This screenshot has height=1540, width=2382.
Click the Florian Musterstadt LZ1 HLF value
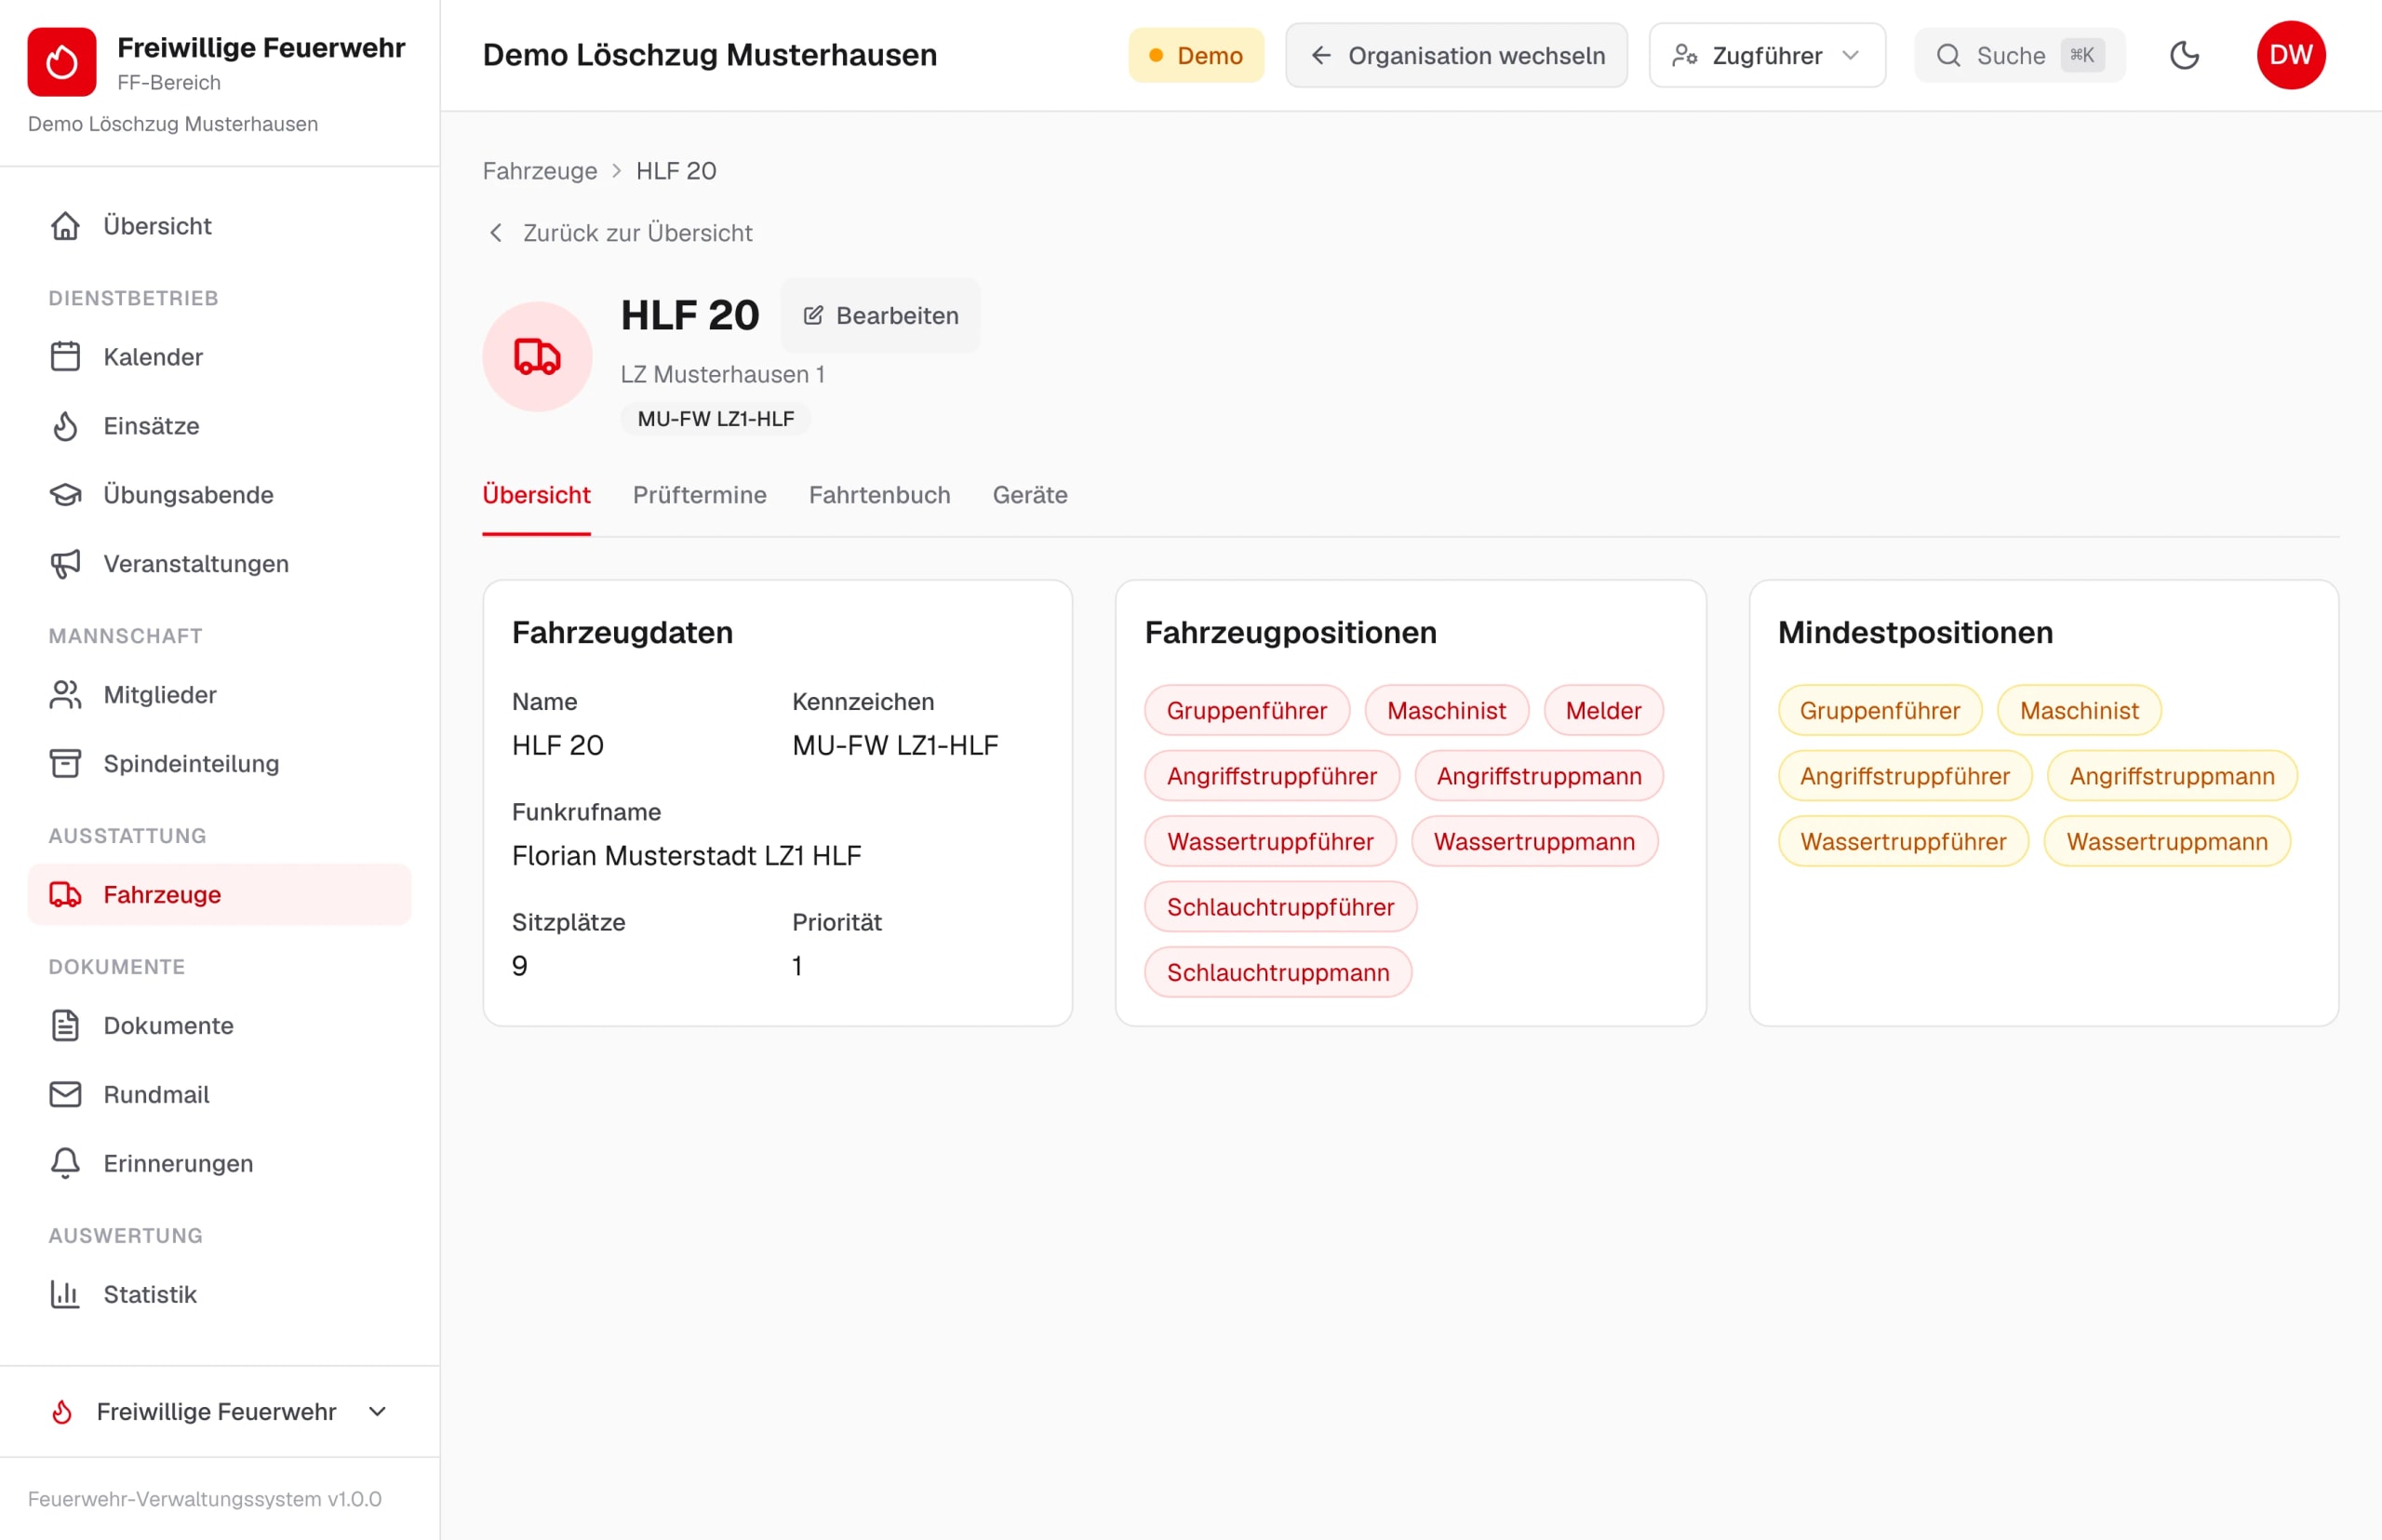pyautogui.click(x=687, y=856)
